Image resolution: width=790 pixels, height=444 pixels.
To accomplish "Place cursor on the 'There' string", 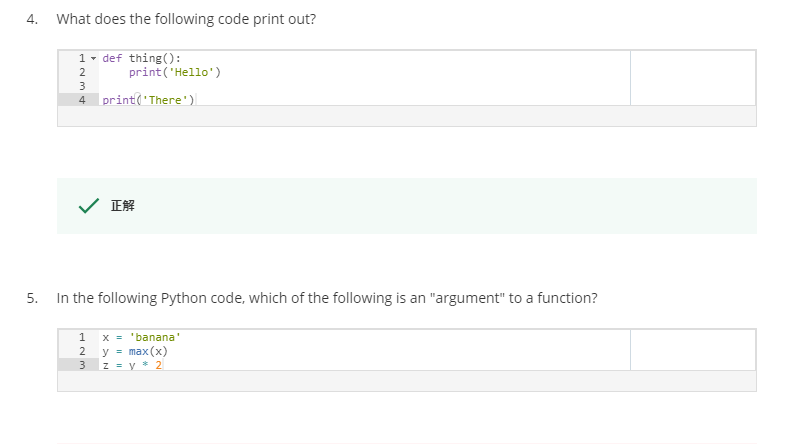I will [165, 100].
